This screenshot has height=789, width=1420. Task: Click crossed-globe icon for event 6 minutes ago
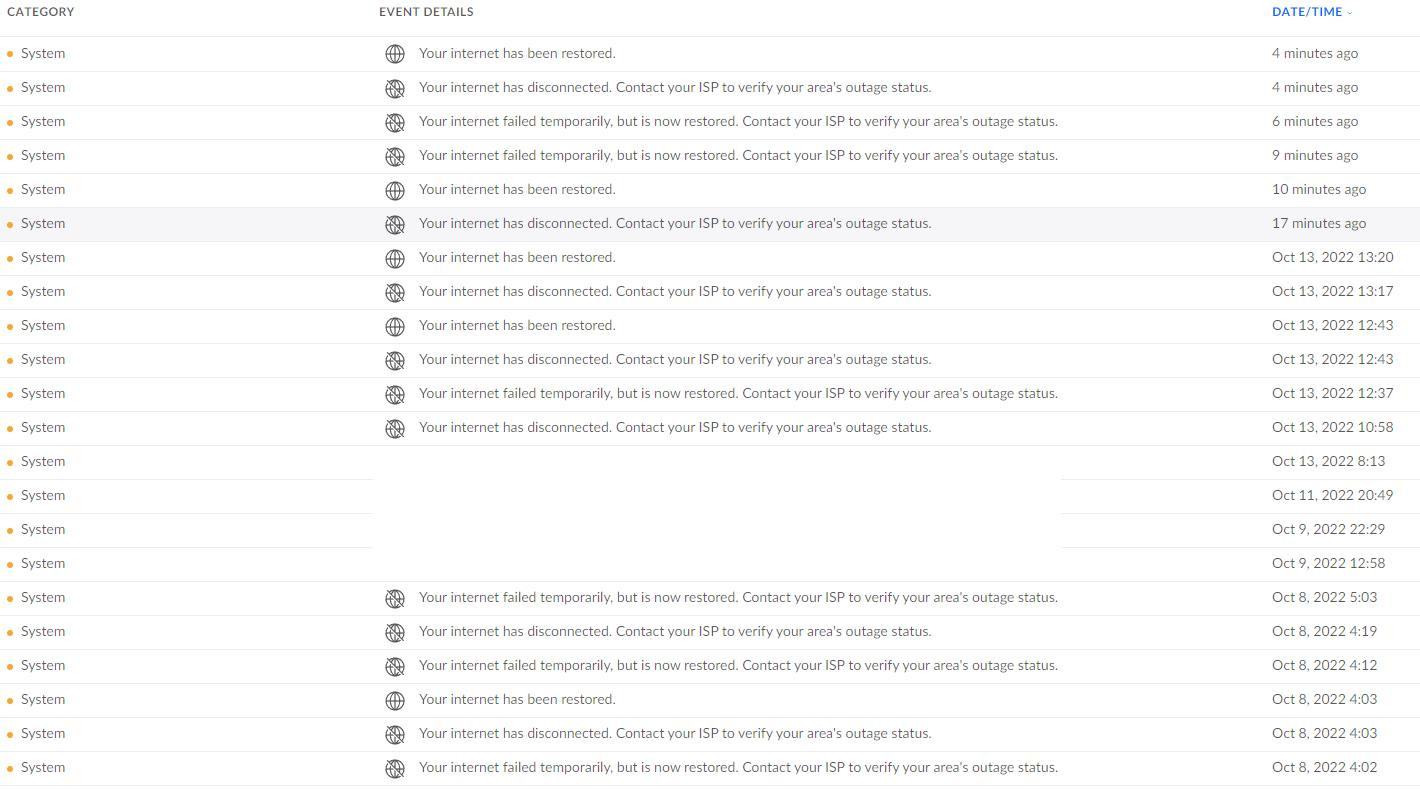pos(395,122)
